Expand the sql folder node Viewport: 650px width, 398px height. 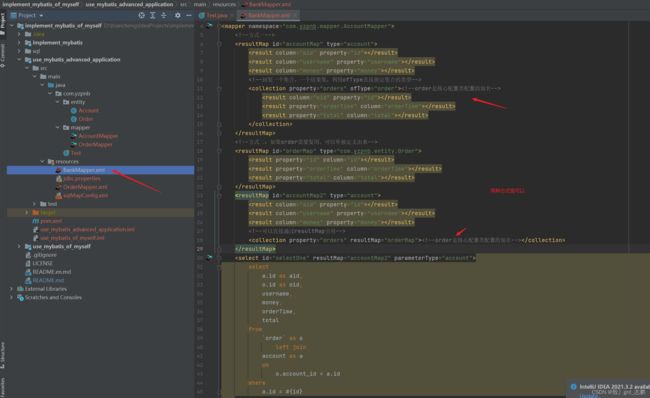click(x=19, y=51)
